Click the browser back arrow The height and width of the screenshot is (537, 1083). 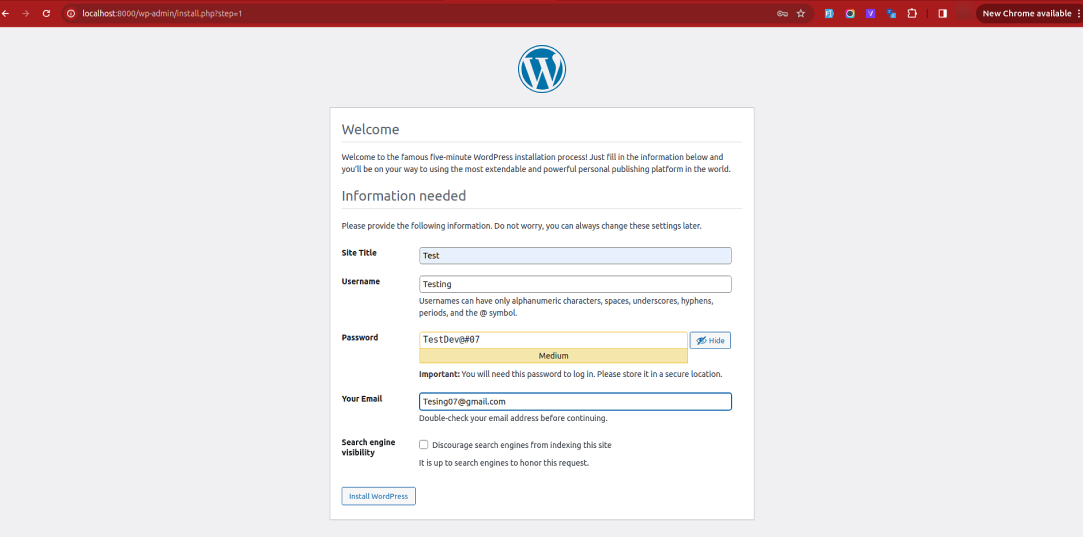tap(6, 13)
